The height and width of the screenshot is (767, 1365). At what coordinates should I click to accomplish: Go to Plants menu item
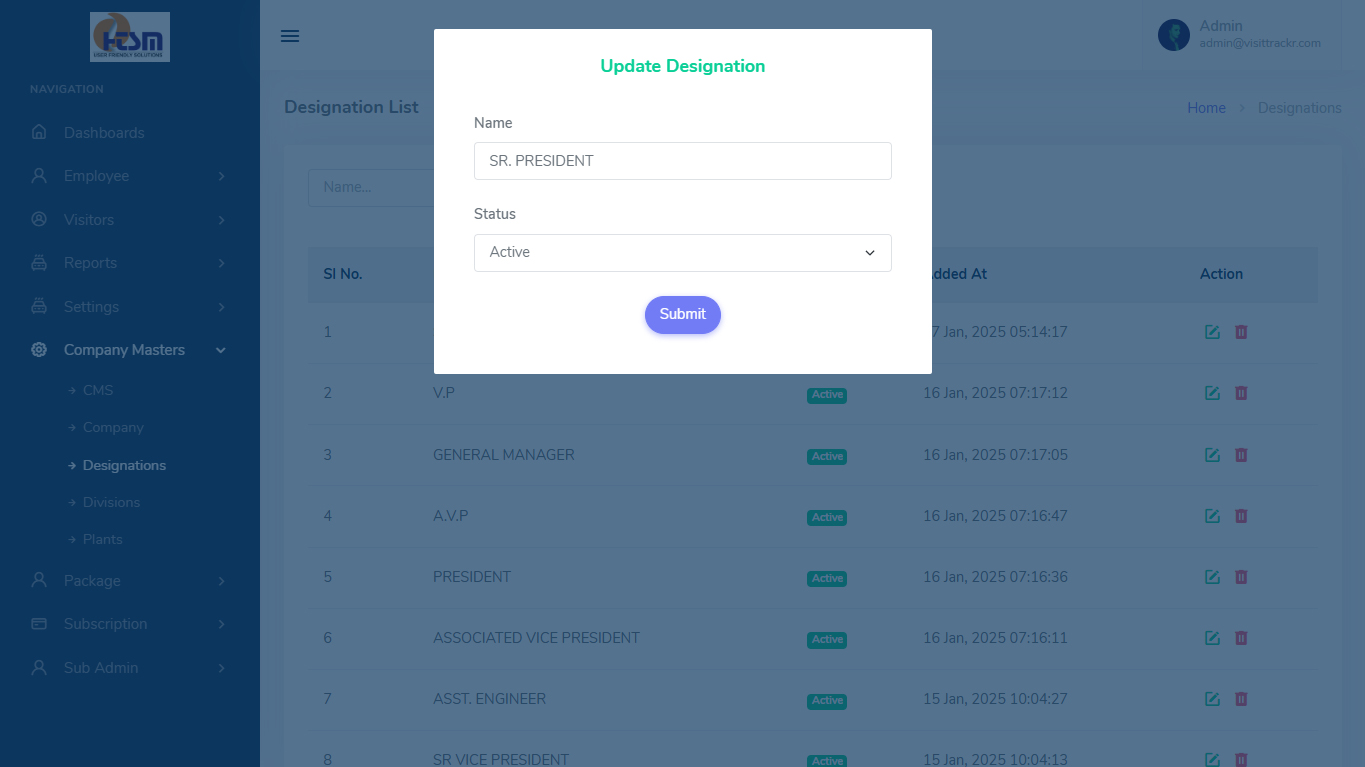coord(102,539)
